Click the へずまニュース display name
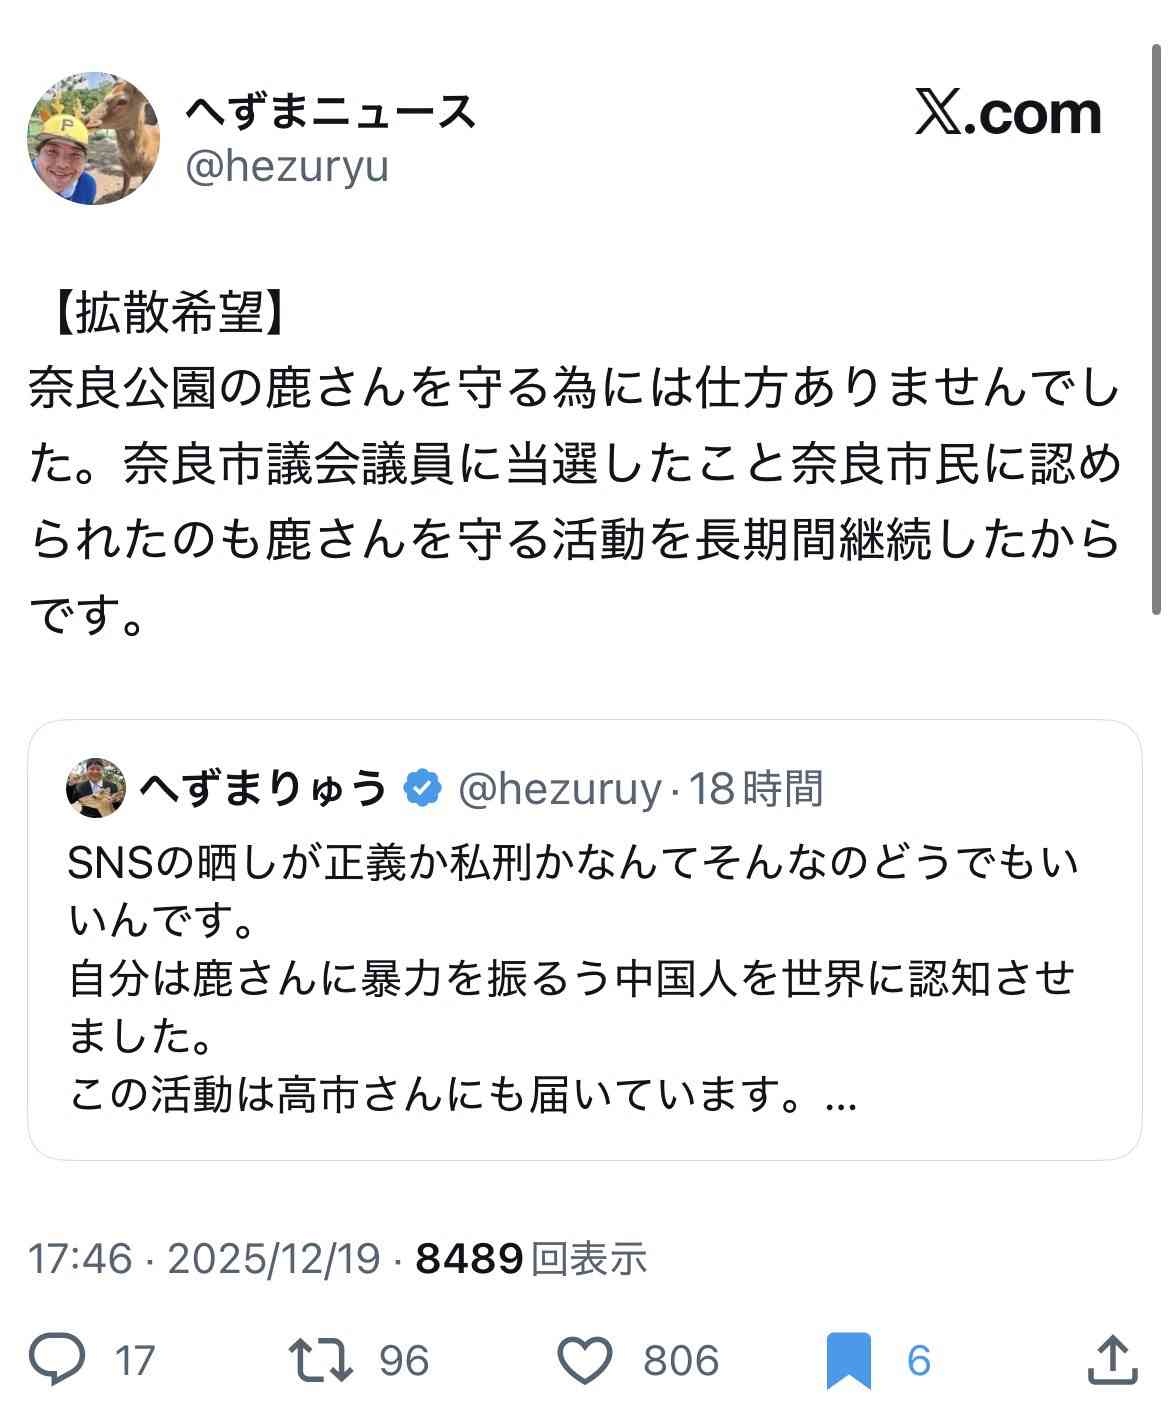This screenshot has height=1427, width=1170. (330, 112)
